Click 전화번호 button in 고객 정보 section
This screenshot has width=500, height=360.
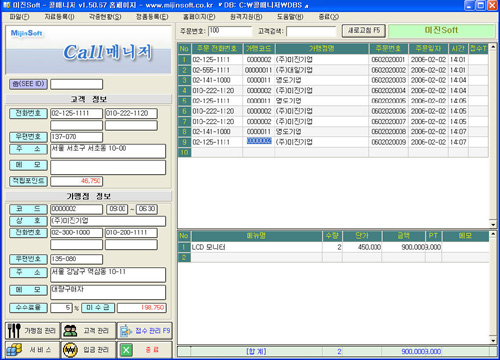click(28, 113)
